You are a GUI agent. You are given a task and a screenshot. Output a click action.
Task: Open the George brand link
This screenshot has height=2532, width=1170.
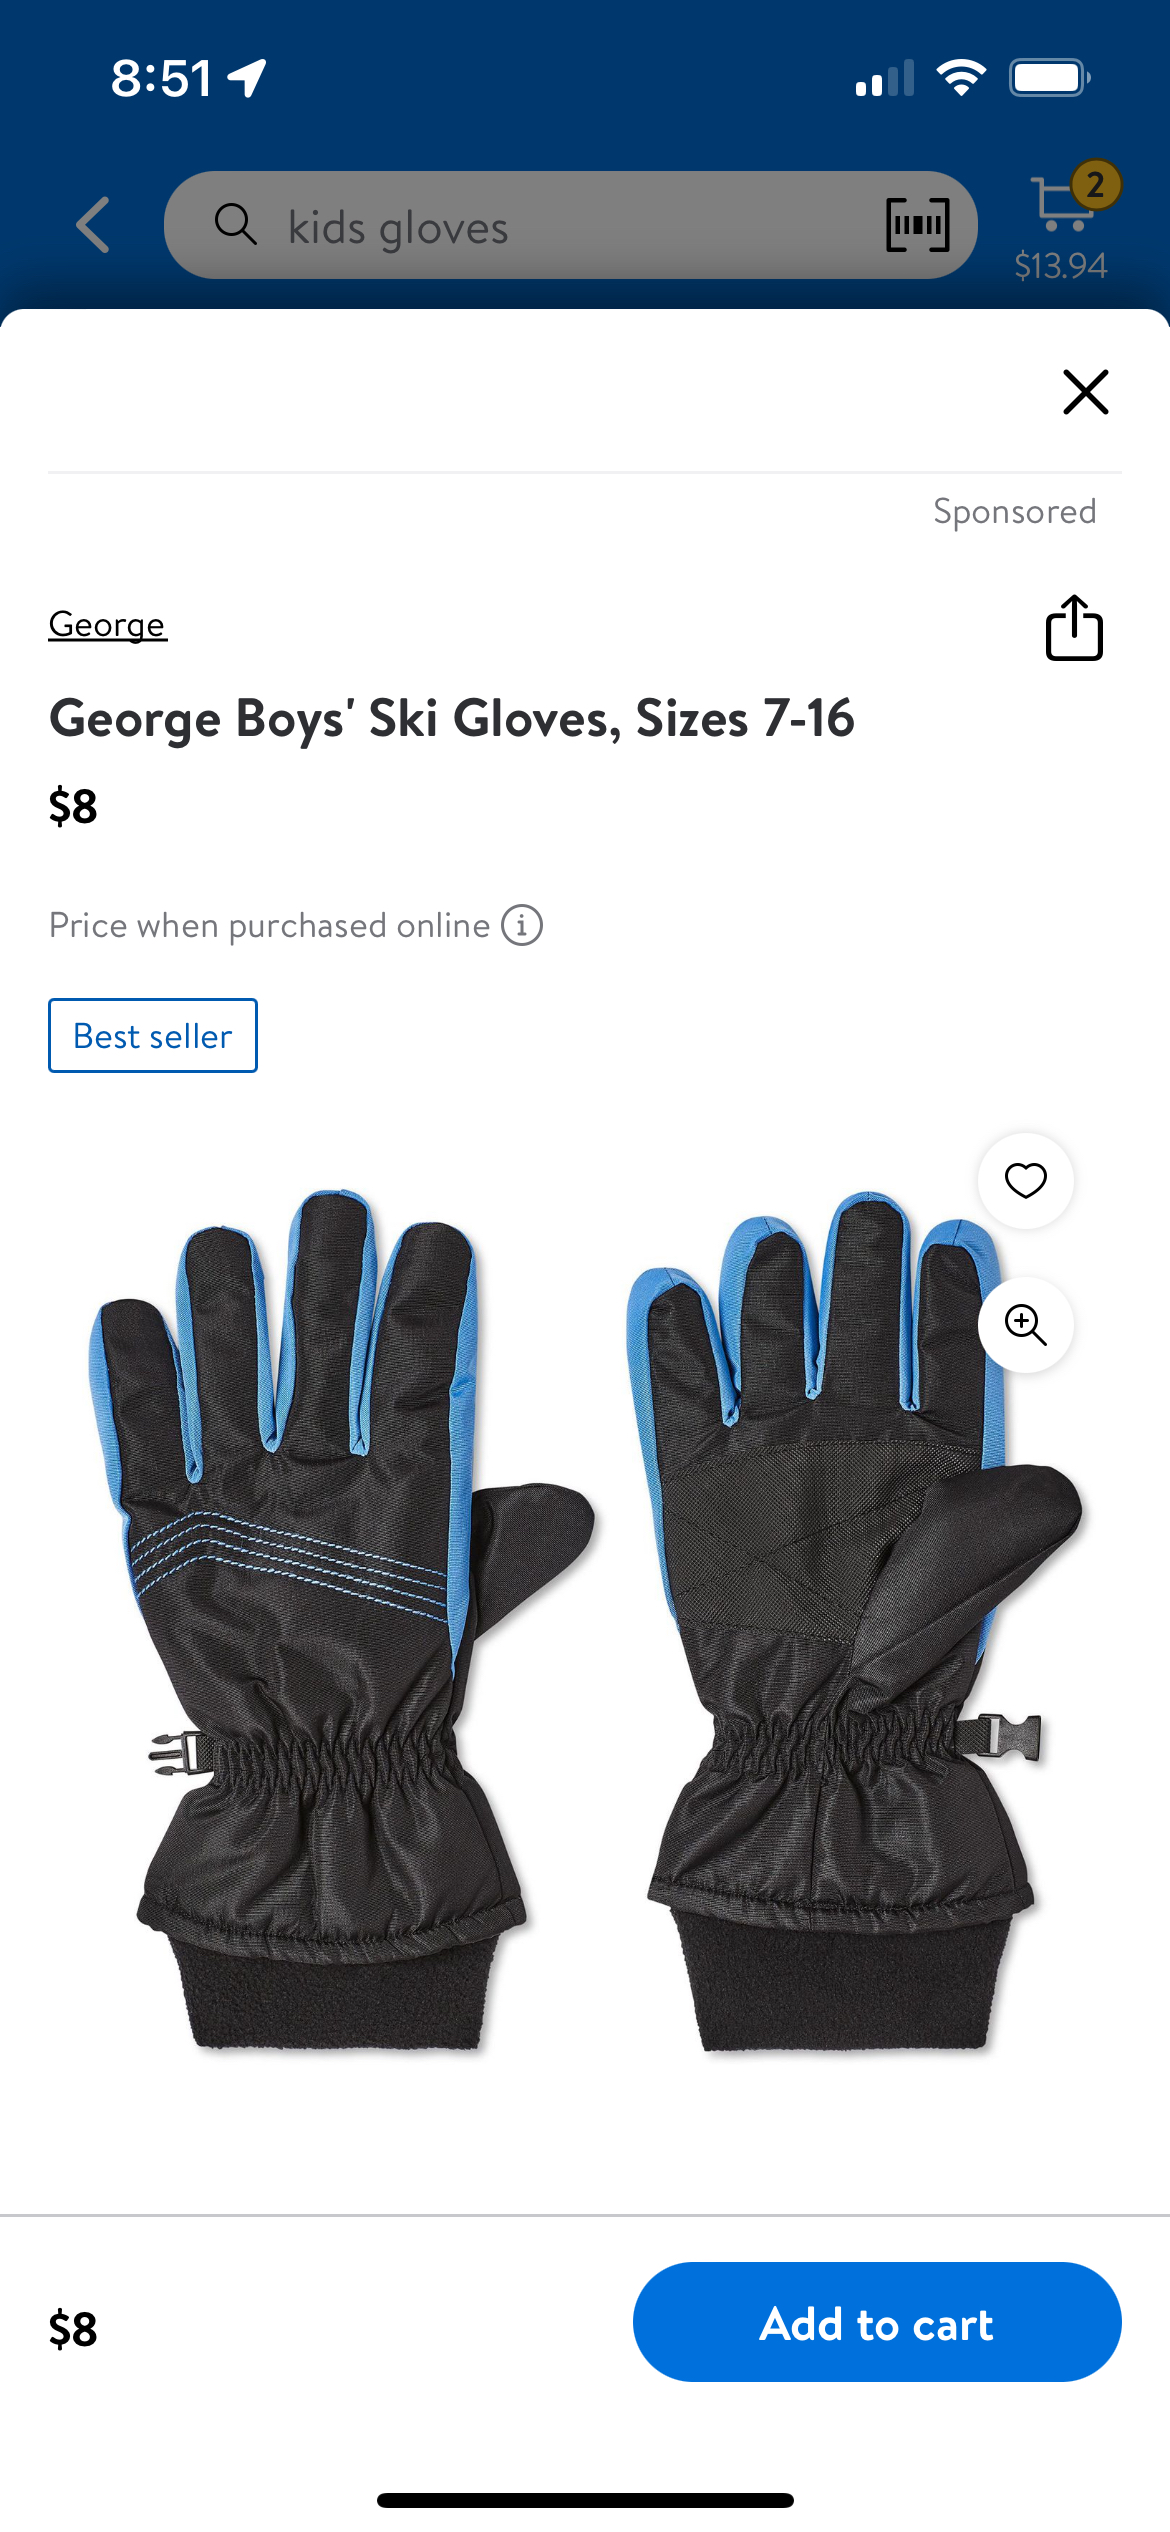pyautogui.click(x=107, y=625)
